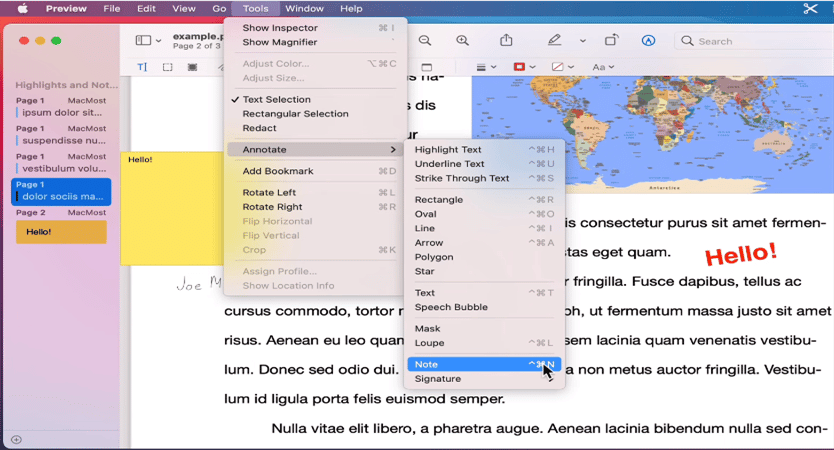Open the Aa text style dropdown

coord(603,67)
